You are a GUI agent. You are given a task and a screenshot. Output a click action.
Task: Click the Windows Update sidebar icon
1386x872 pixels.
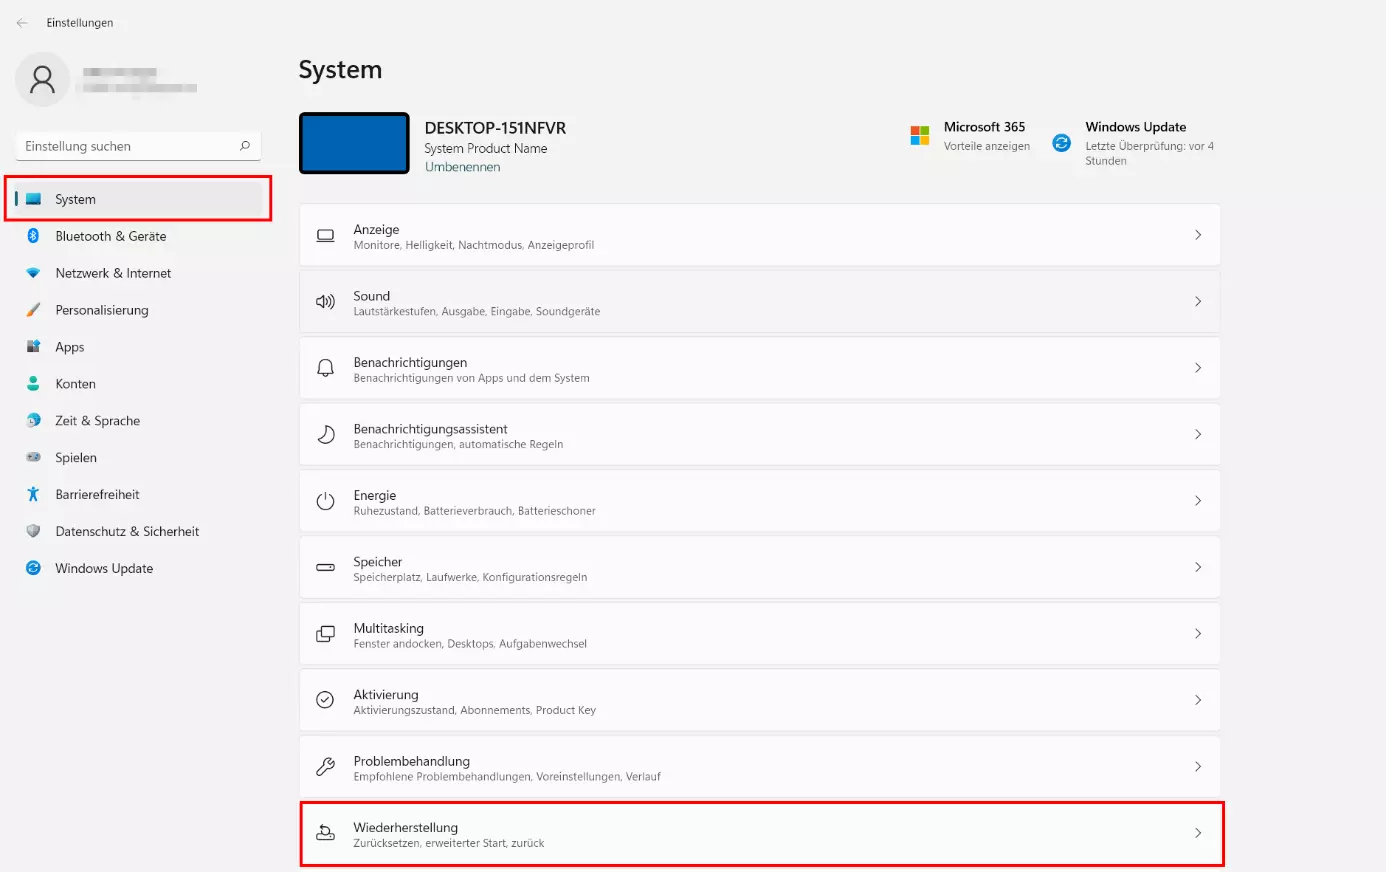[33, 568]
